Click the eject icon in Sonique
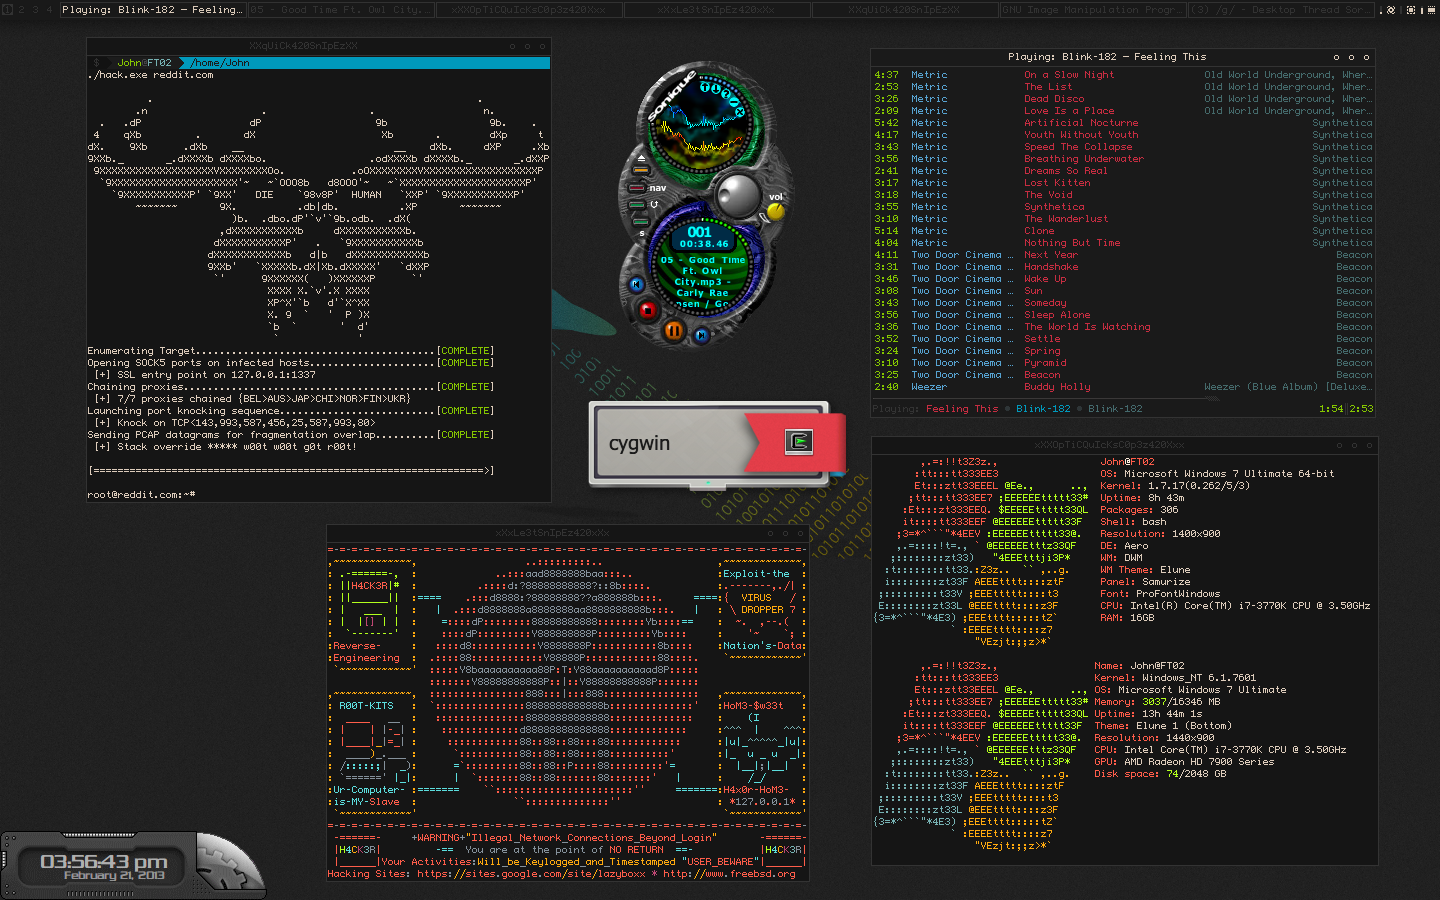 point(641,159)
